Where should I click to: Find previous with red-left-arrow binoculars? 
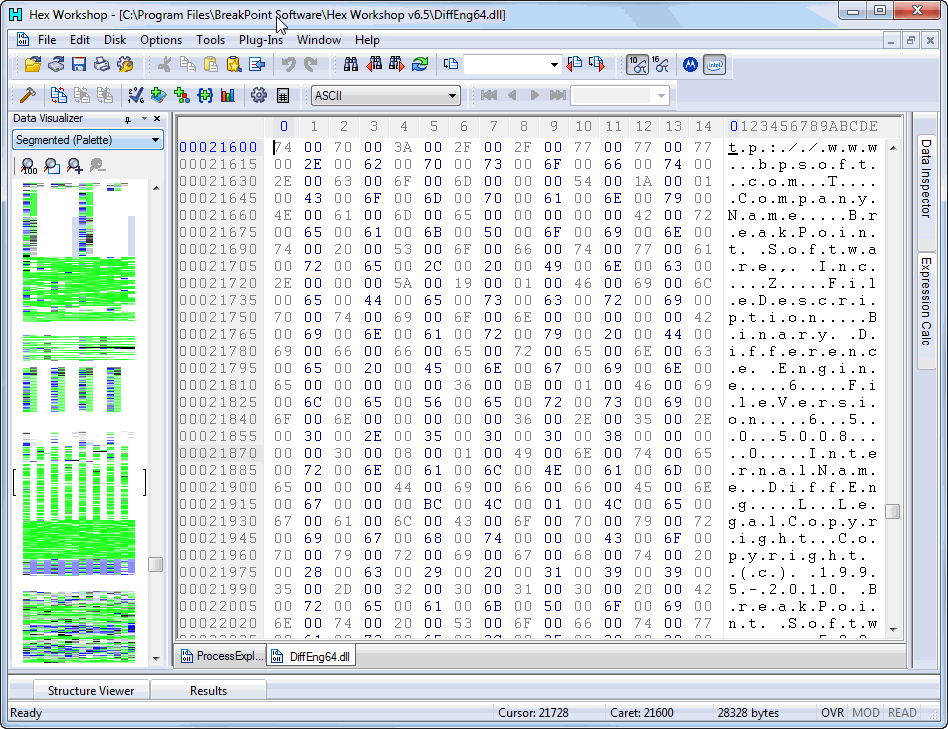[374, 64]
